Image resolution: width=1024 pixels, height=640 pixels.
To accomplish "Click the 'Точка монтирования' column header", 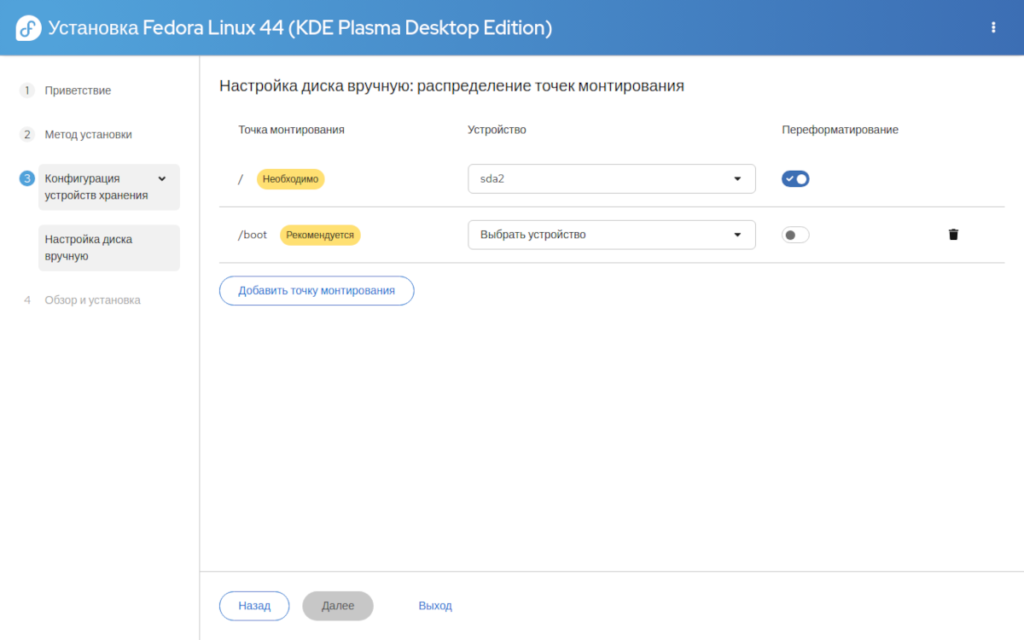I will (291, 130).
